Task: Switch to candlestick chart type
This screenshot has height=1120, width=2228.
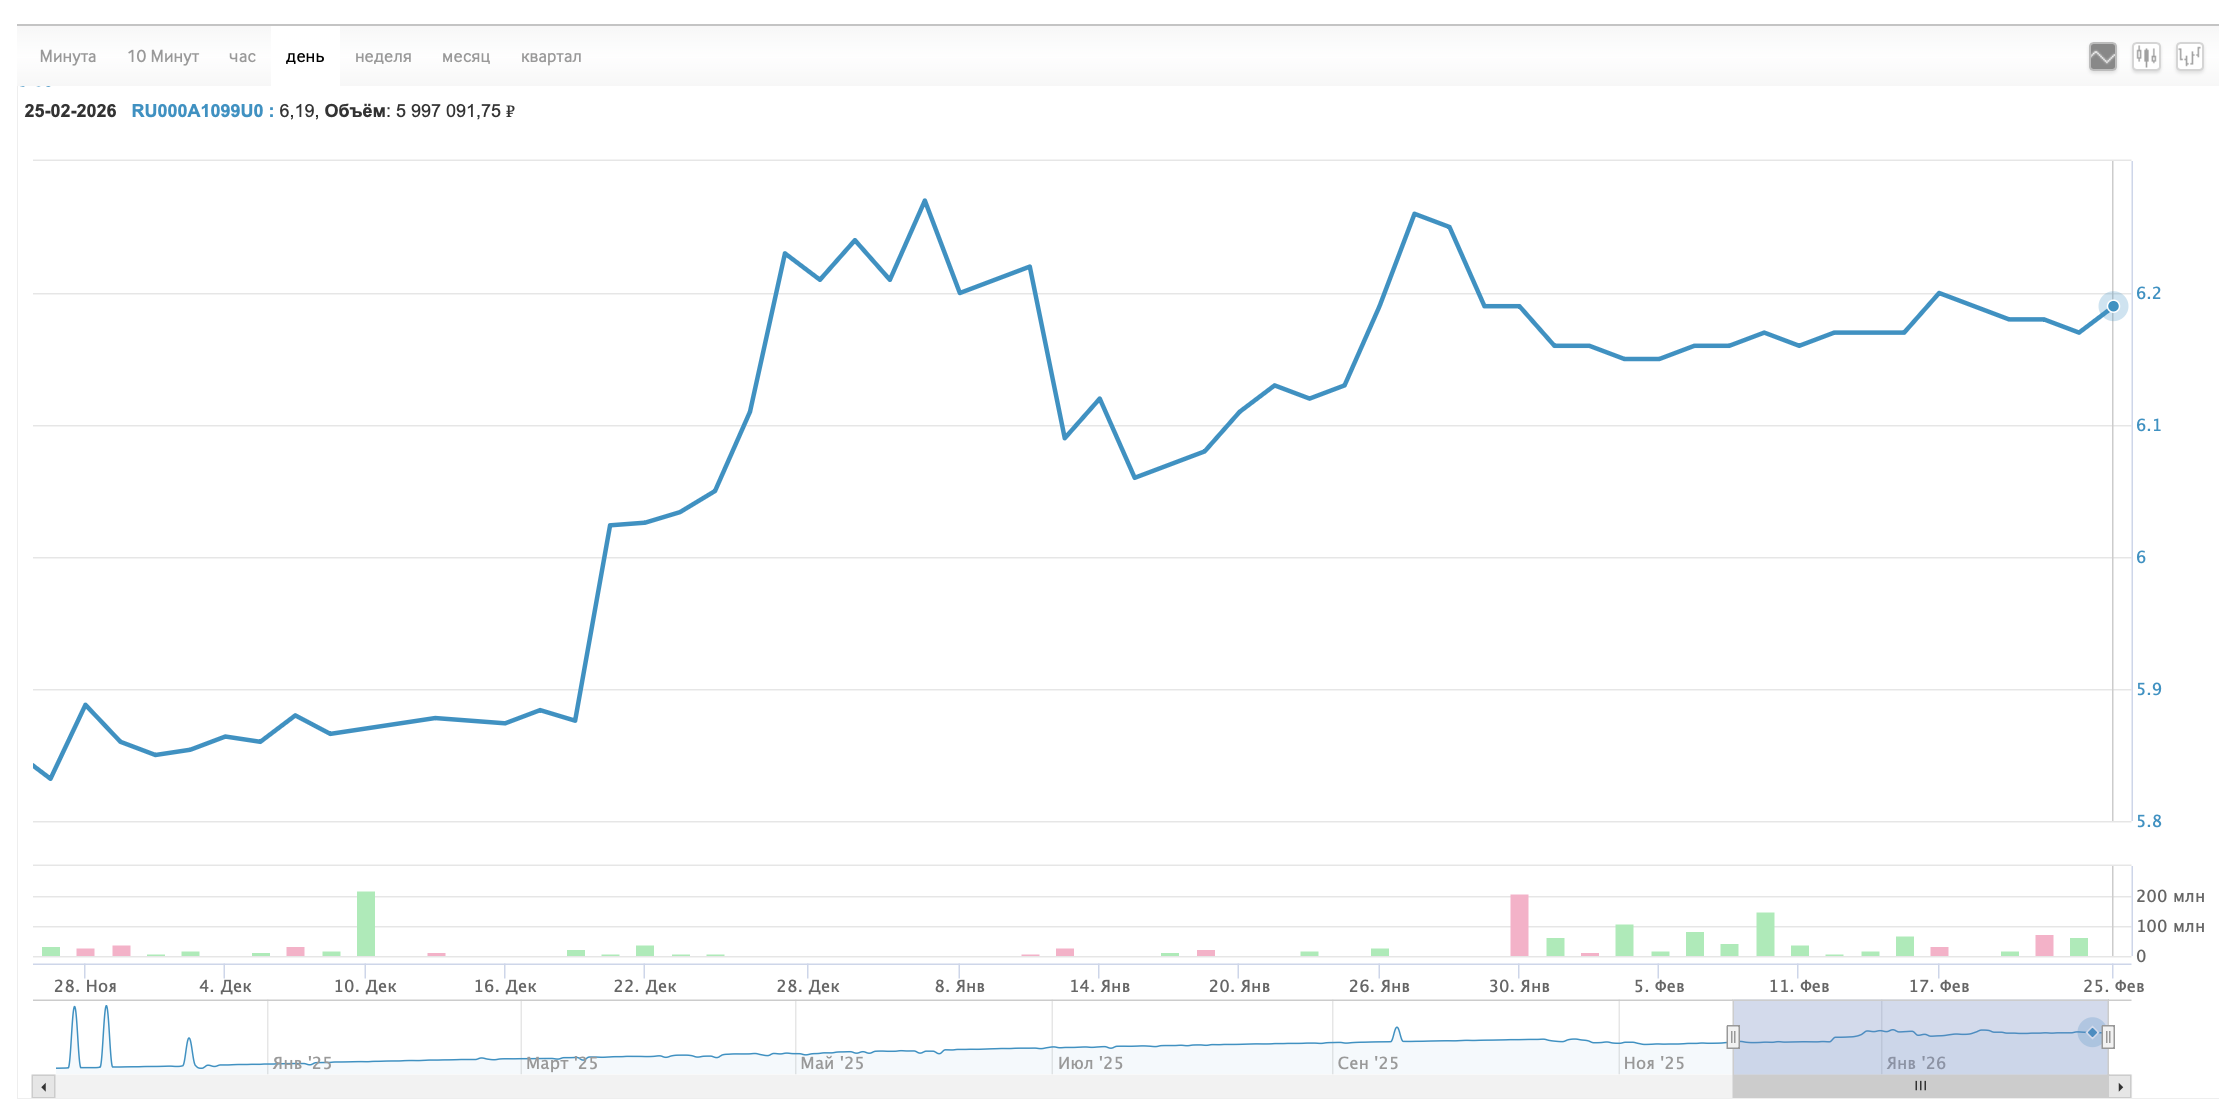Action: (x=2146, y=57)
